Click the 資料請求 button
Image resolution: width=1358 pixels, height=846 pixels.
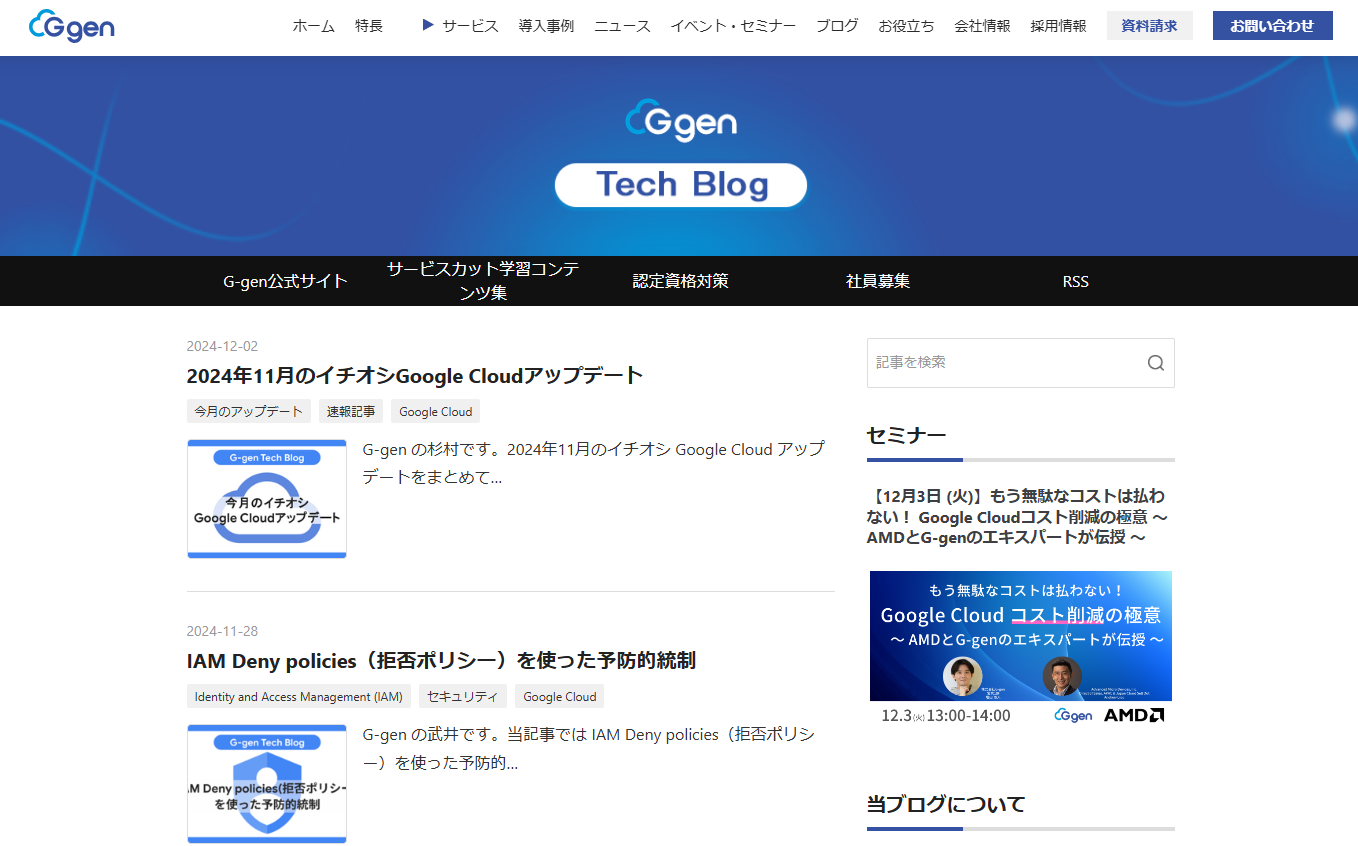tap(1149, 26)
